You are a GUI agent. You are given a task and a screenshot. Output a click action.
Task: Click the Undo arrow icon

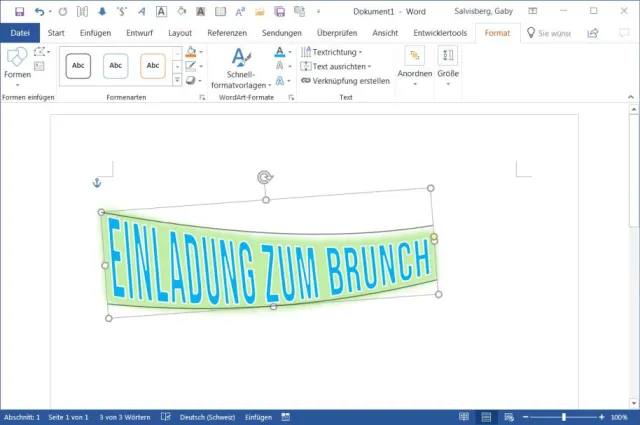[39, 11]
